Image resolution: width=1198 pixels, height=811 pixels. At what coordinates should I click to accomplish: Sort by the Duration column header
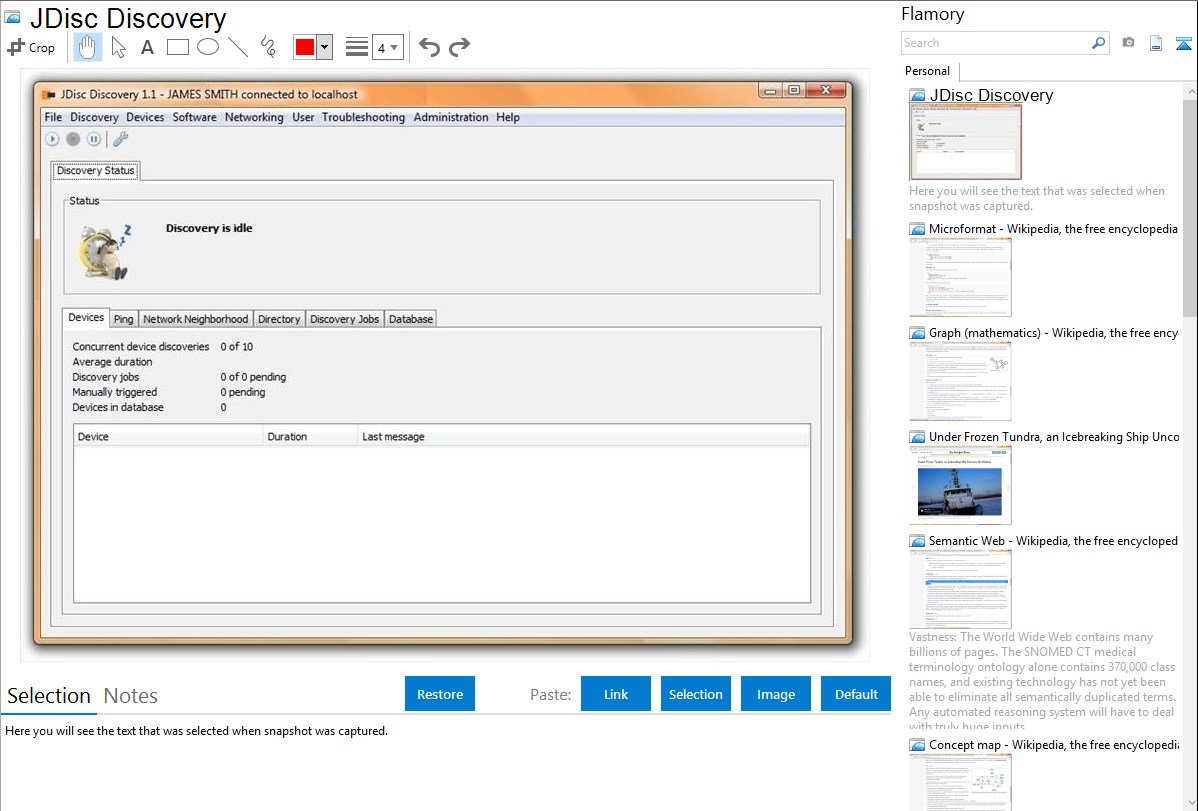click(x=309, y=436)
